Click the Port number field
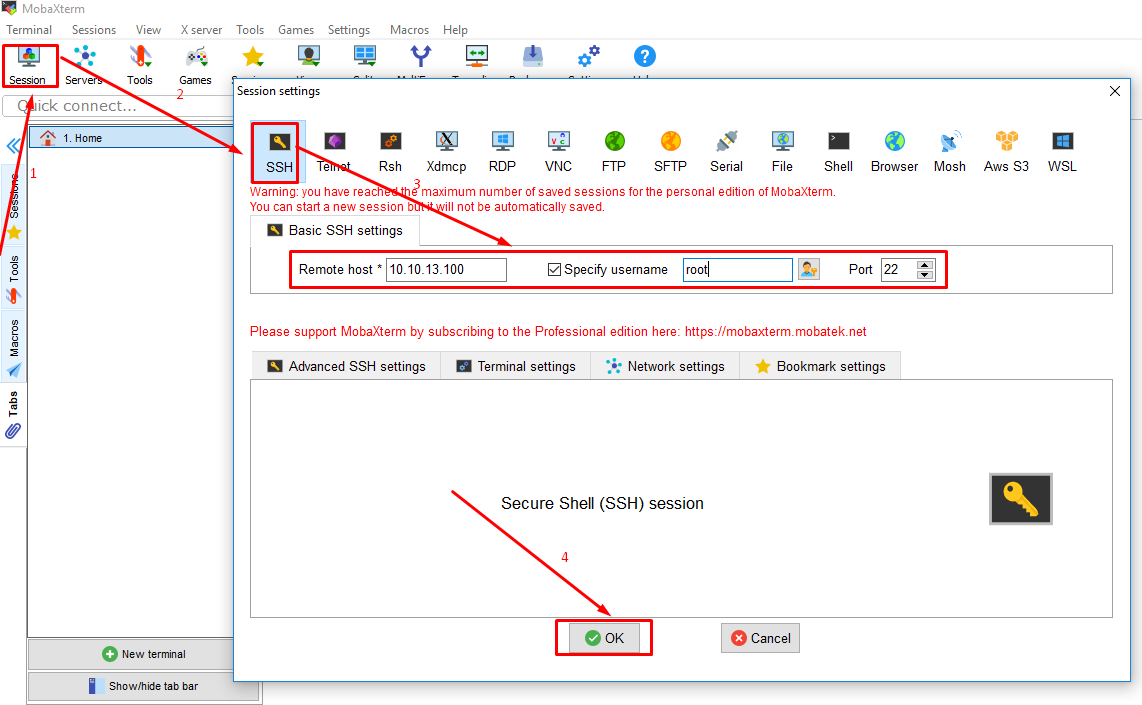This screenshot has width=1142, height=705. 899,269
